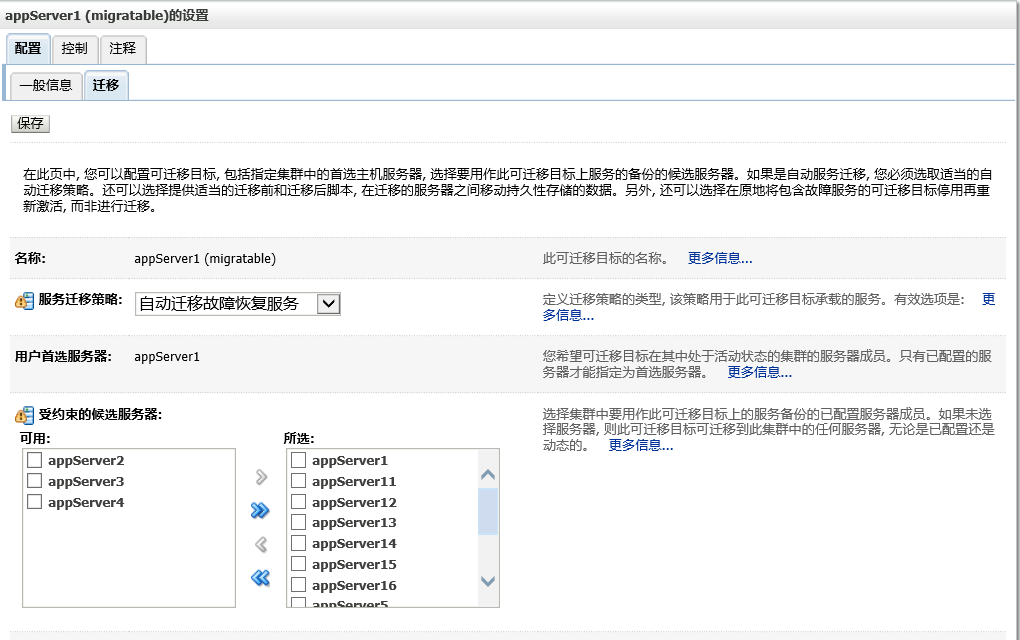Check the appServer4 checkbox in available list
The height and width of the screenshot is (640, 1020).
tap(34, 501)
